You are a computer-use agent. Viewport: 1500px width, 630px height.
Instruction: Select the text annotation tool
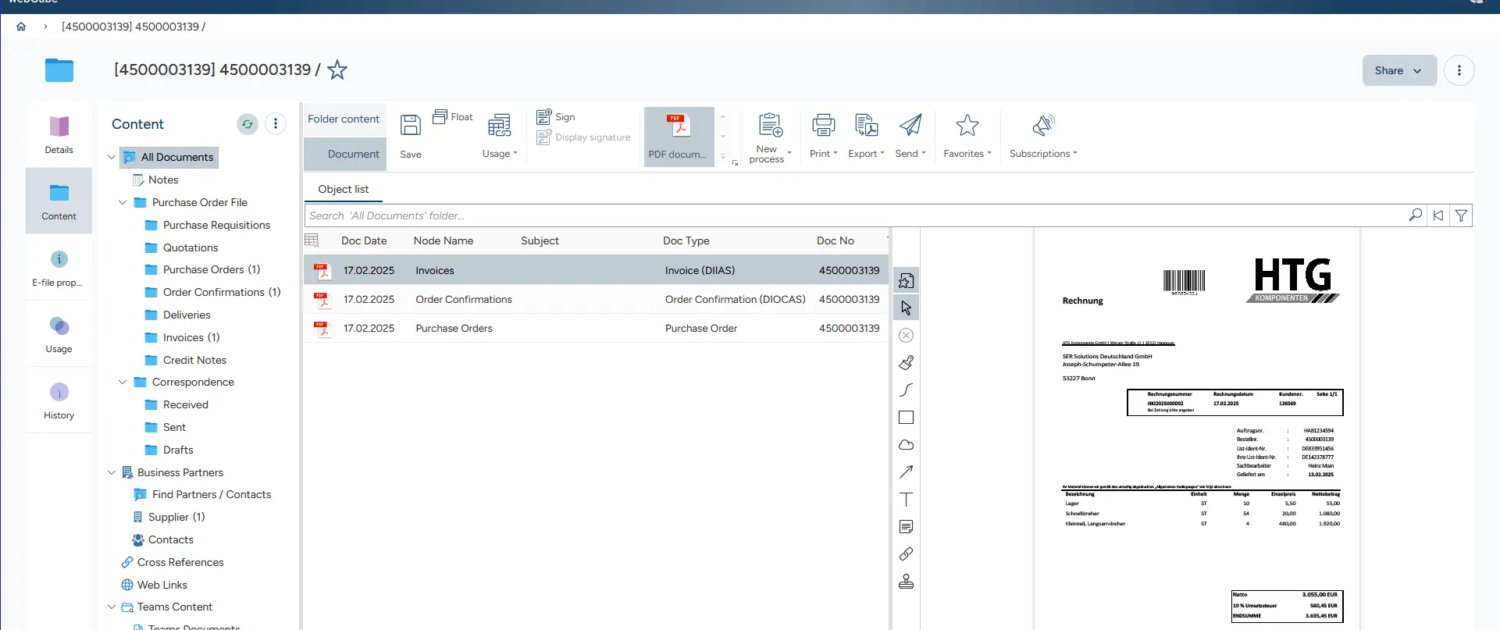(x=906, y=499)
